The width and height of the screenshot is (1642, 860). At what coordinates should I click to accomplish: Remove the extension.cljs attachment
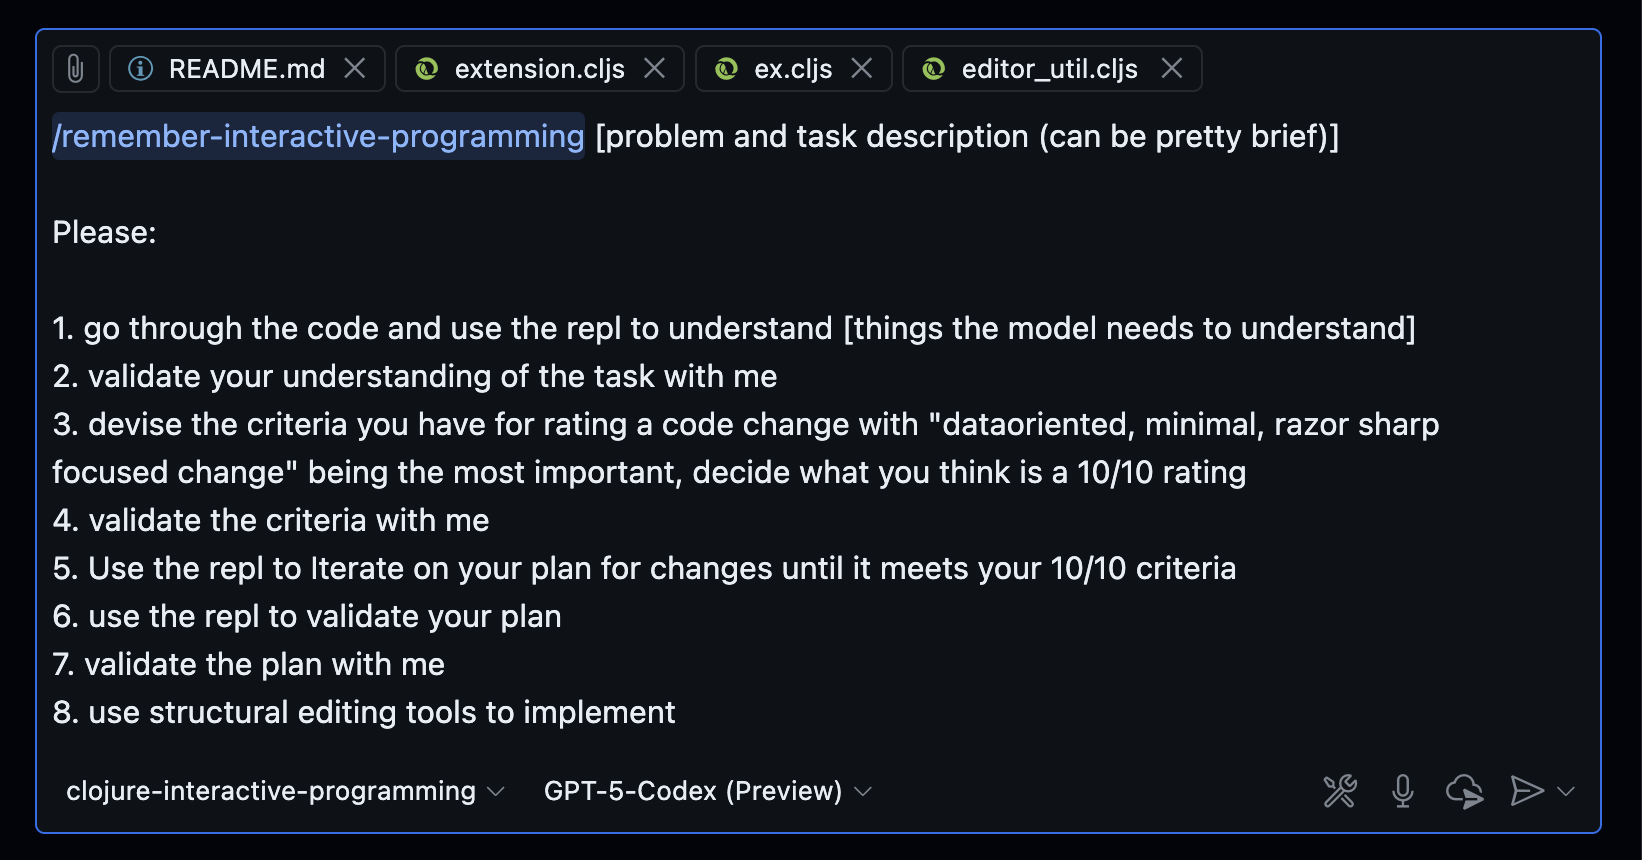tap(655, 68)
